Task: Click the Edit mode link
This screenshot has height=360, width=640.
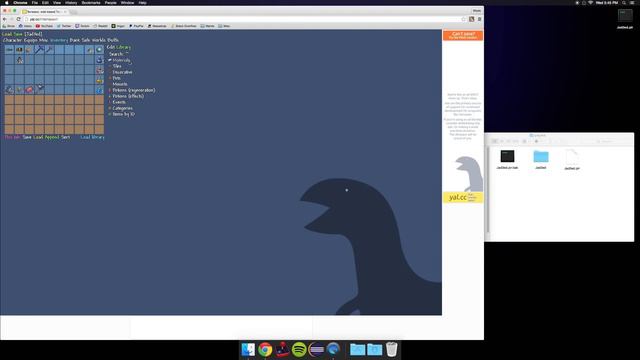Action: (111, 47)
